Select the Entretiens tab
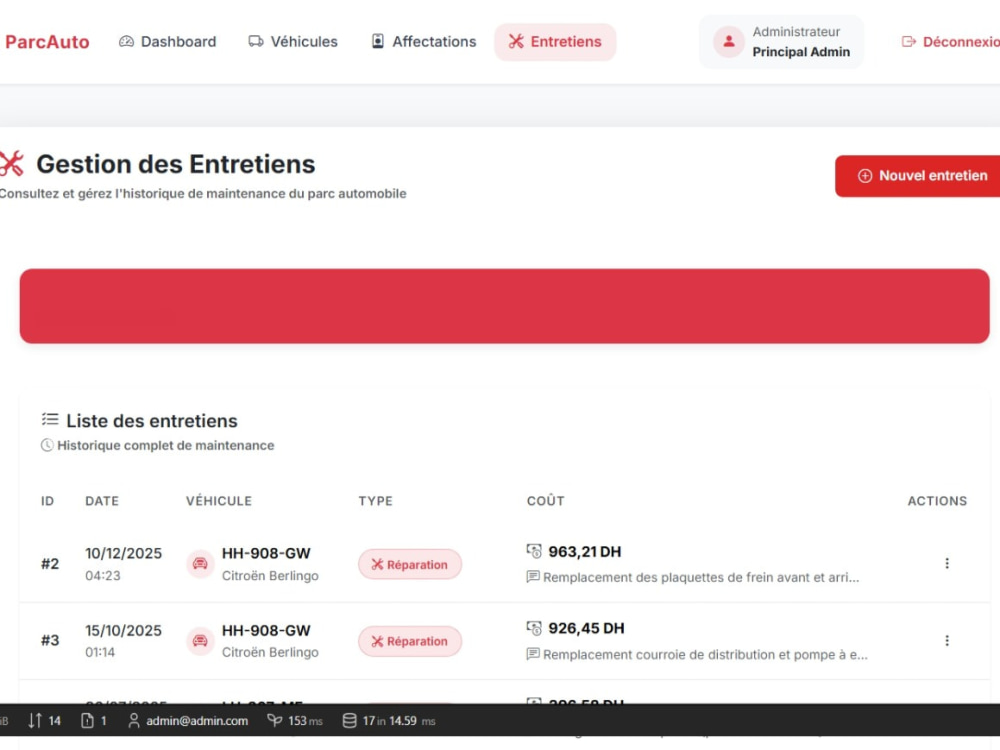 click(555, 41)
